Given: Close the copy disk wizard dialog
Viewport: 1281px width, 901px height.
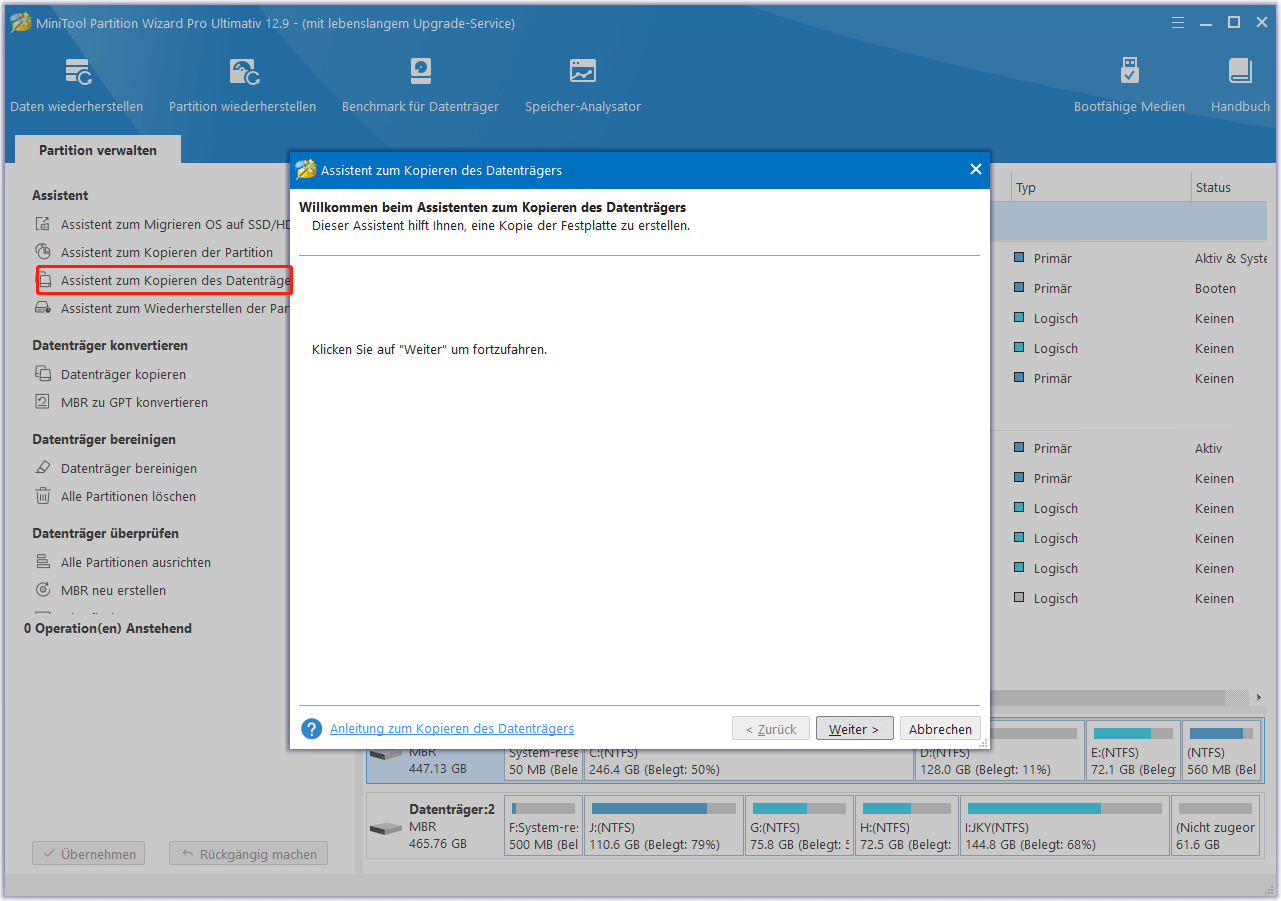Looking at the screenshot, I should tap(976, 169).
